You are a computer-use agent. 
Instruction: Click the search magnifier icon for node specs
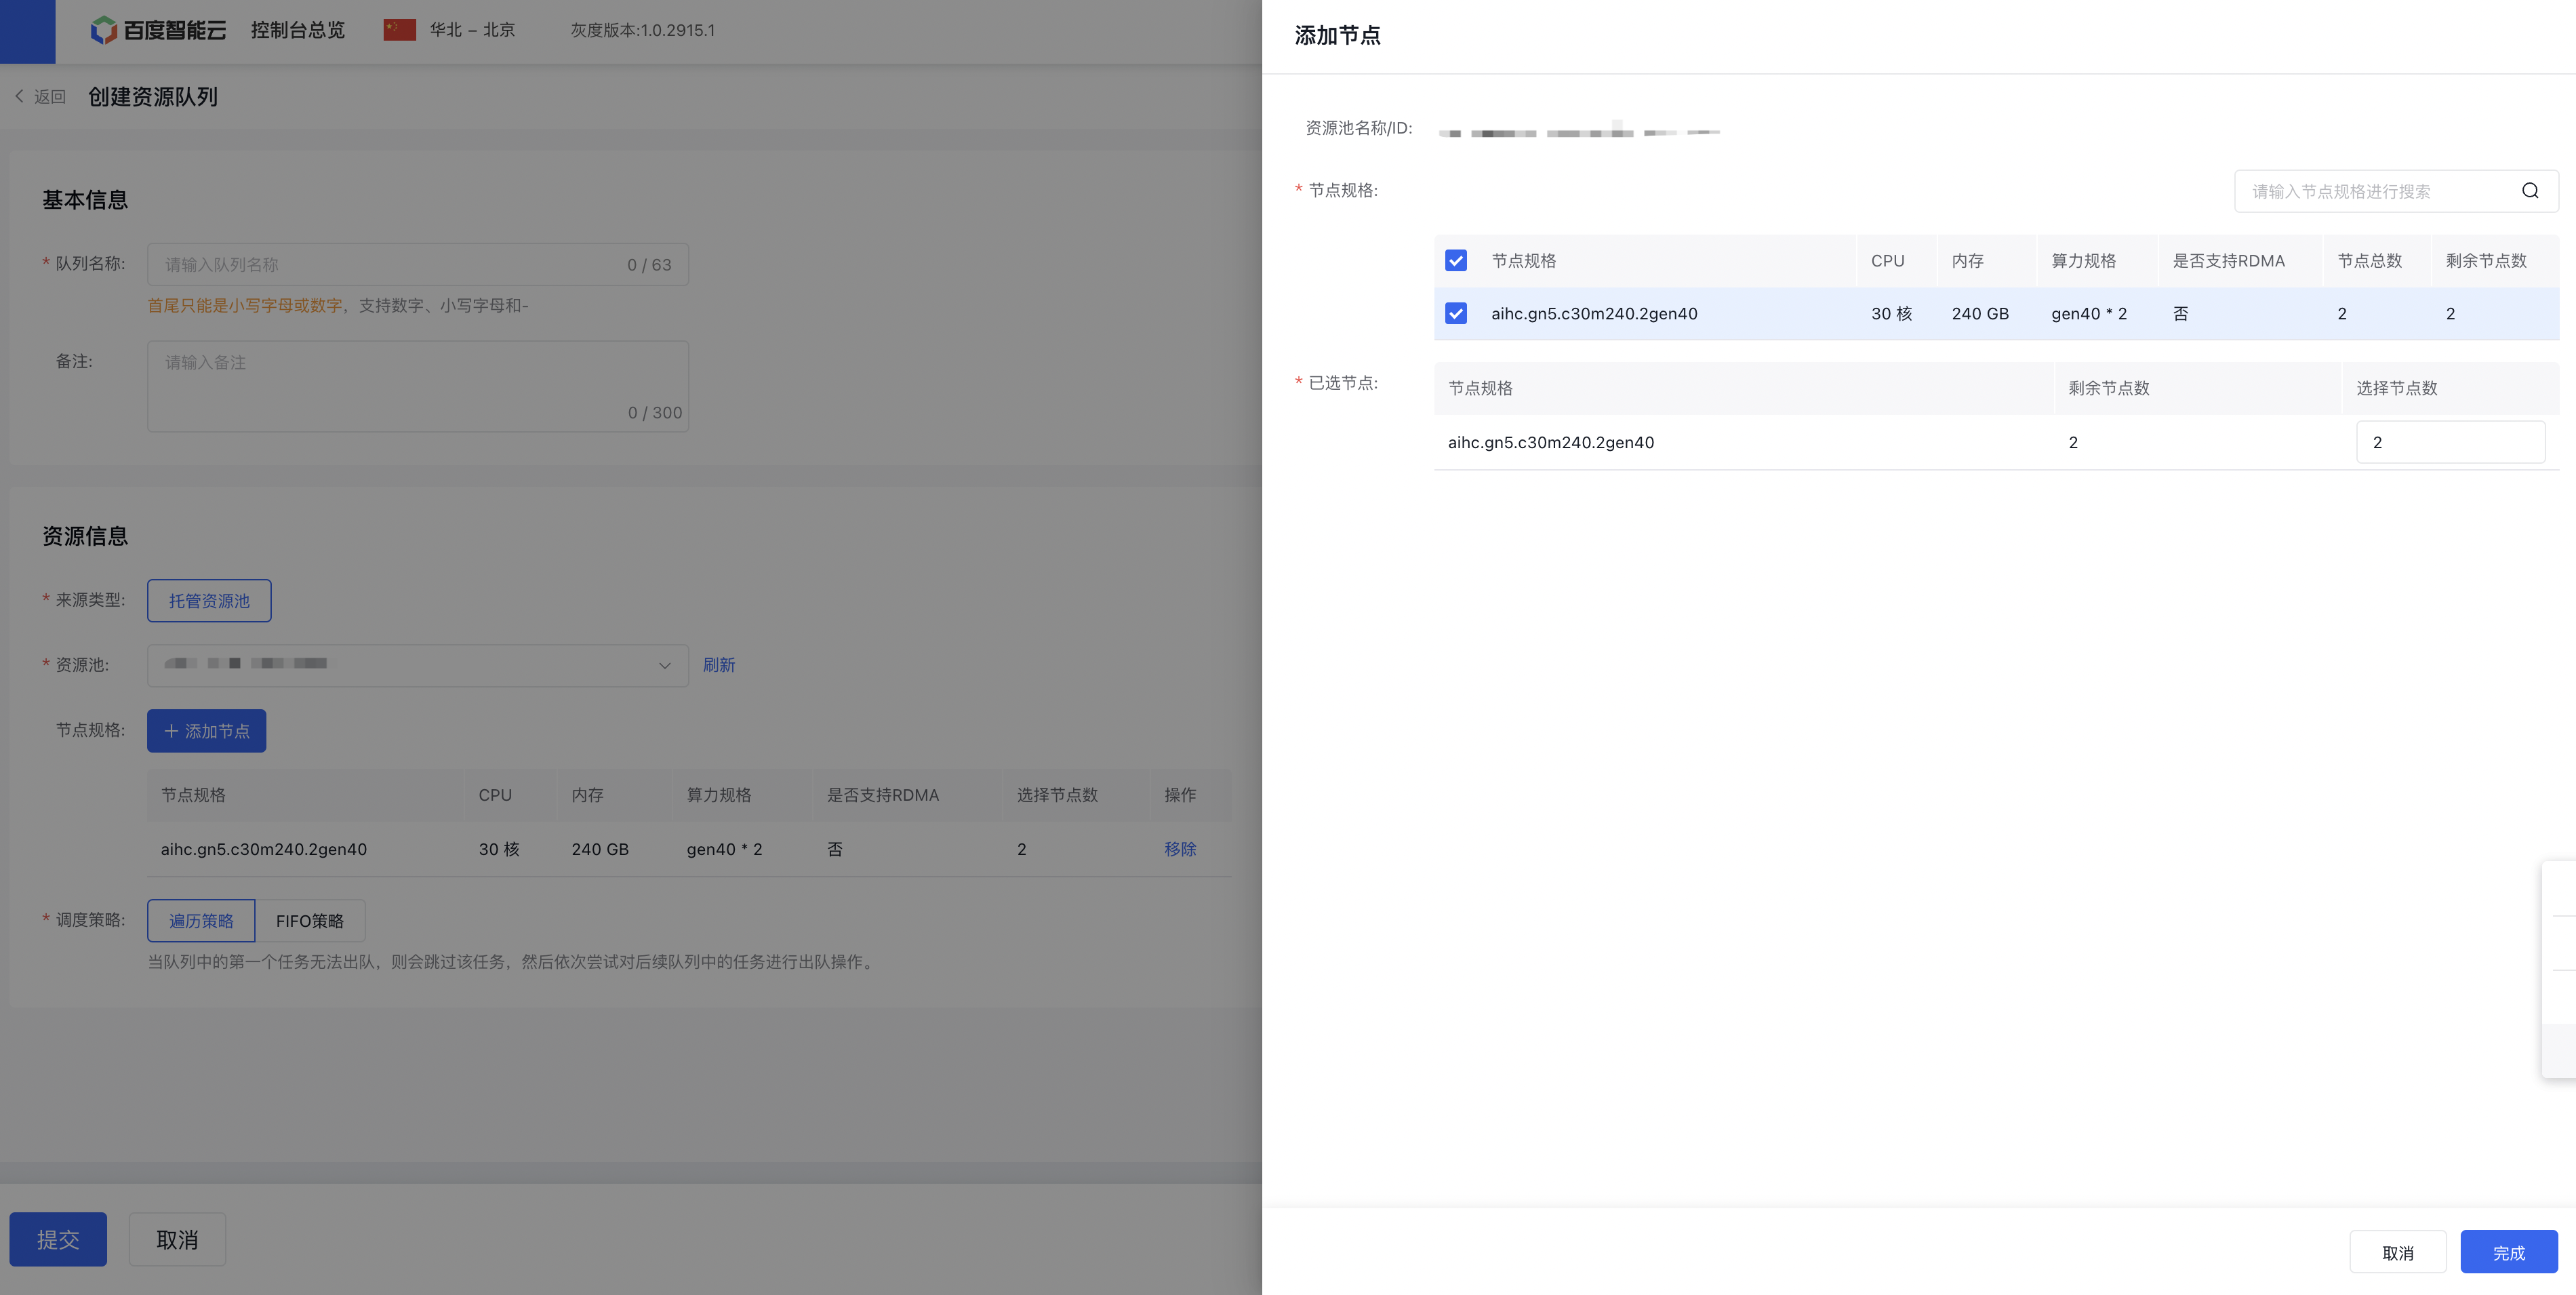[2530, 191]
